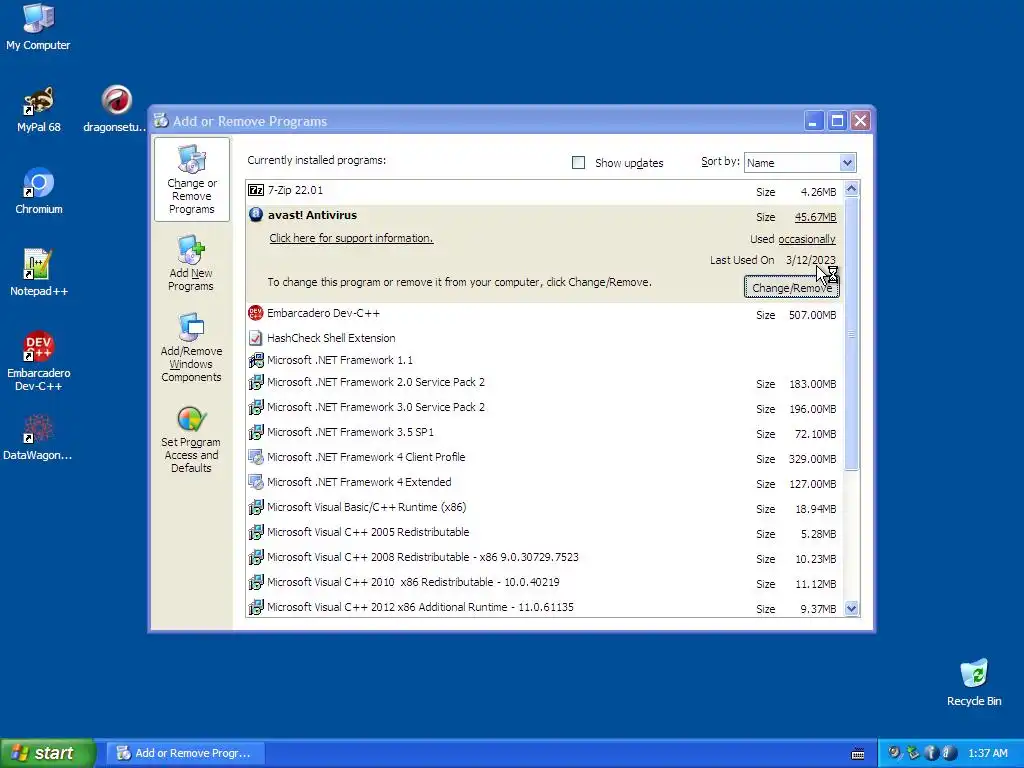The height and width of the screenshot is (768, 1024).
Task: Open Add New Programs panel
Action: click(191, 263)
